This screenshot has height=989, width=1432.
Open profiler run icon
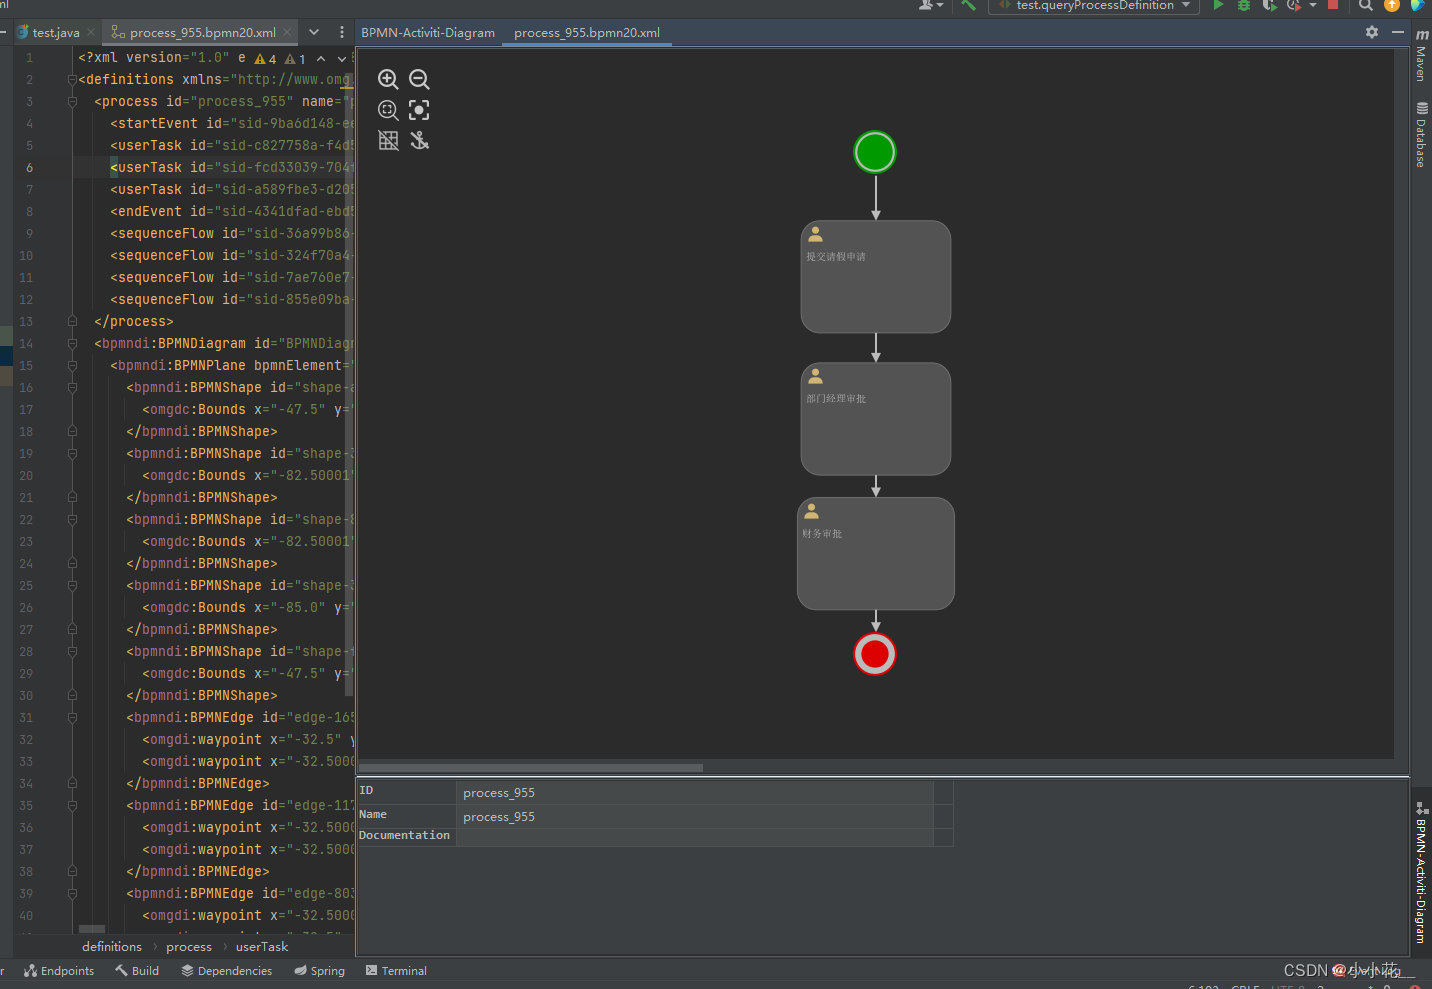pos(1294,5)
